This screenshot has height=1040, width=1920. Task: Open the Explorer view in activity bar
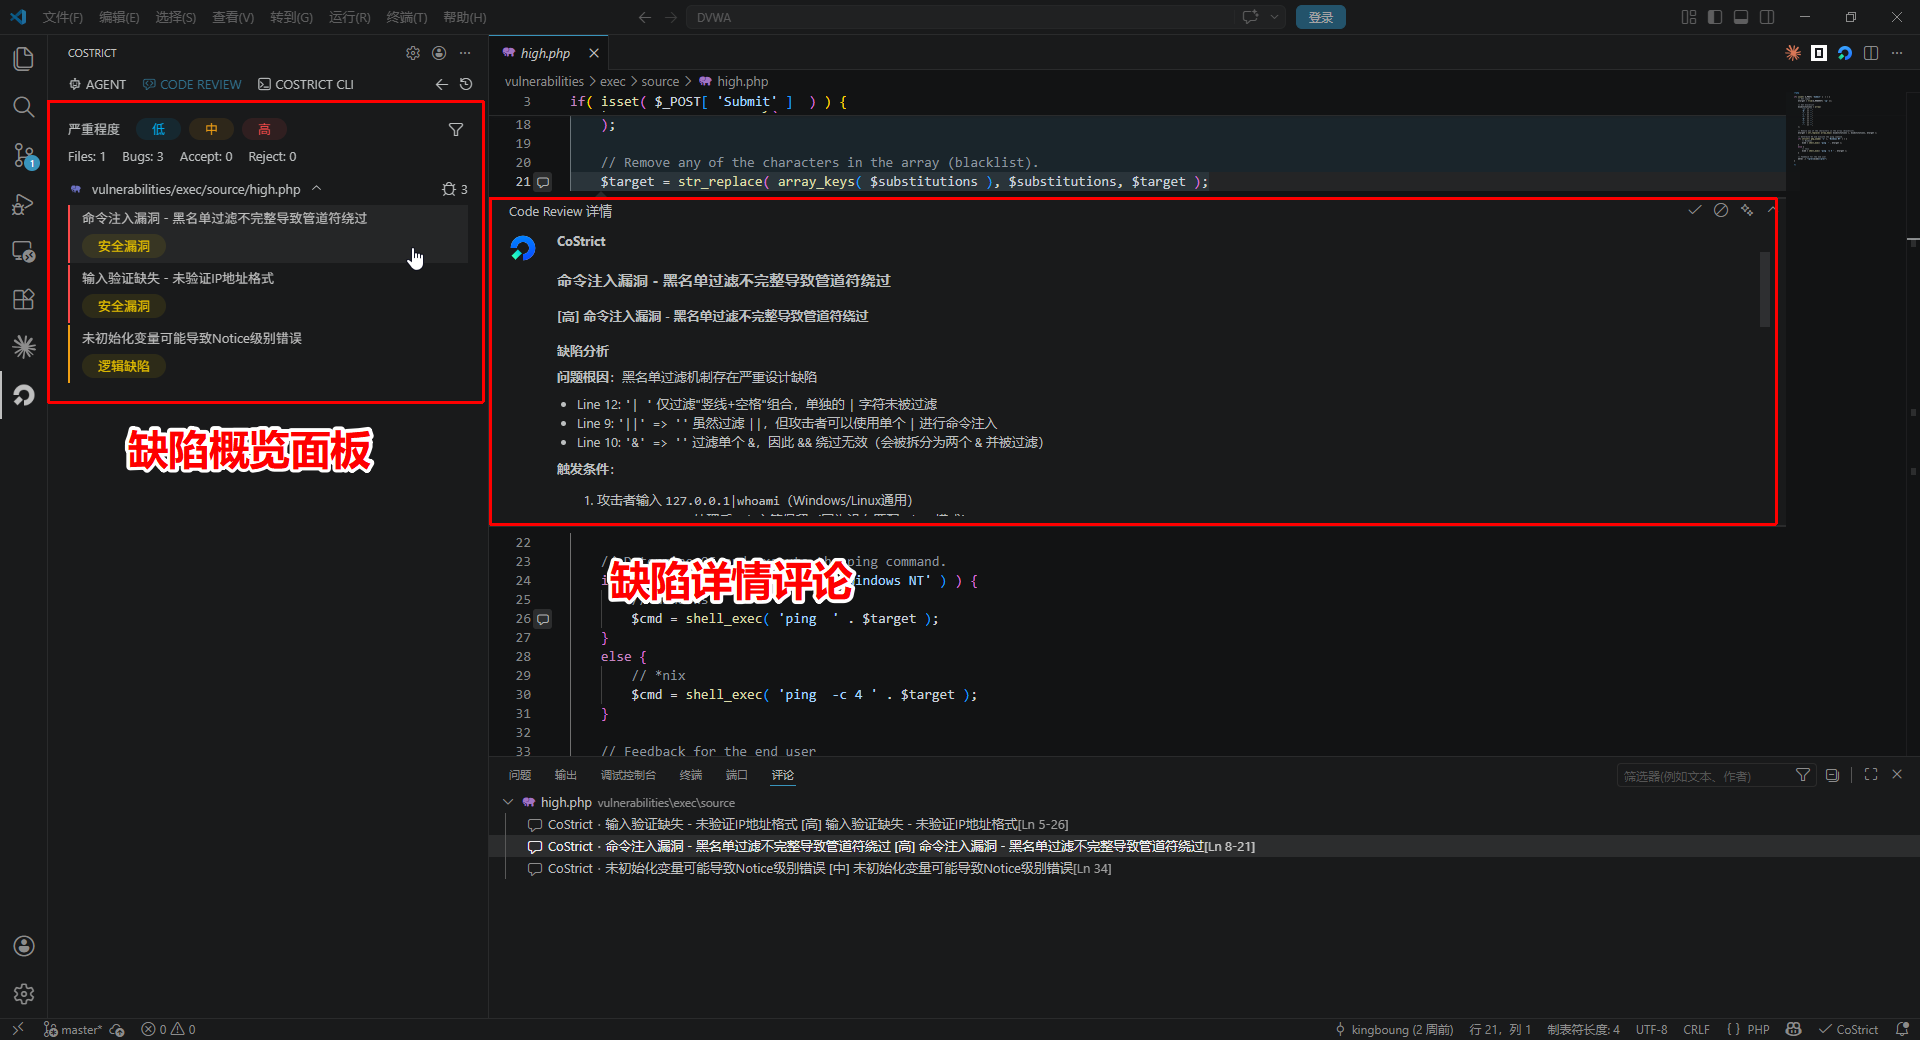click(x=24, y=59)
